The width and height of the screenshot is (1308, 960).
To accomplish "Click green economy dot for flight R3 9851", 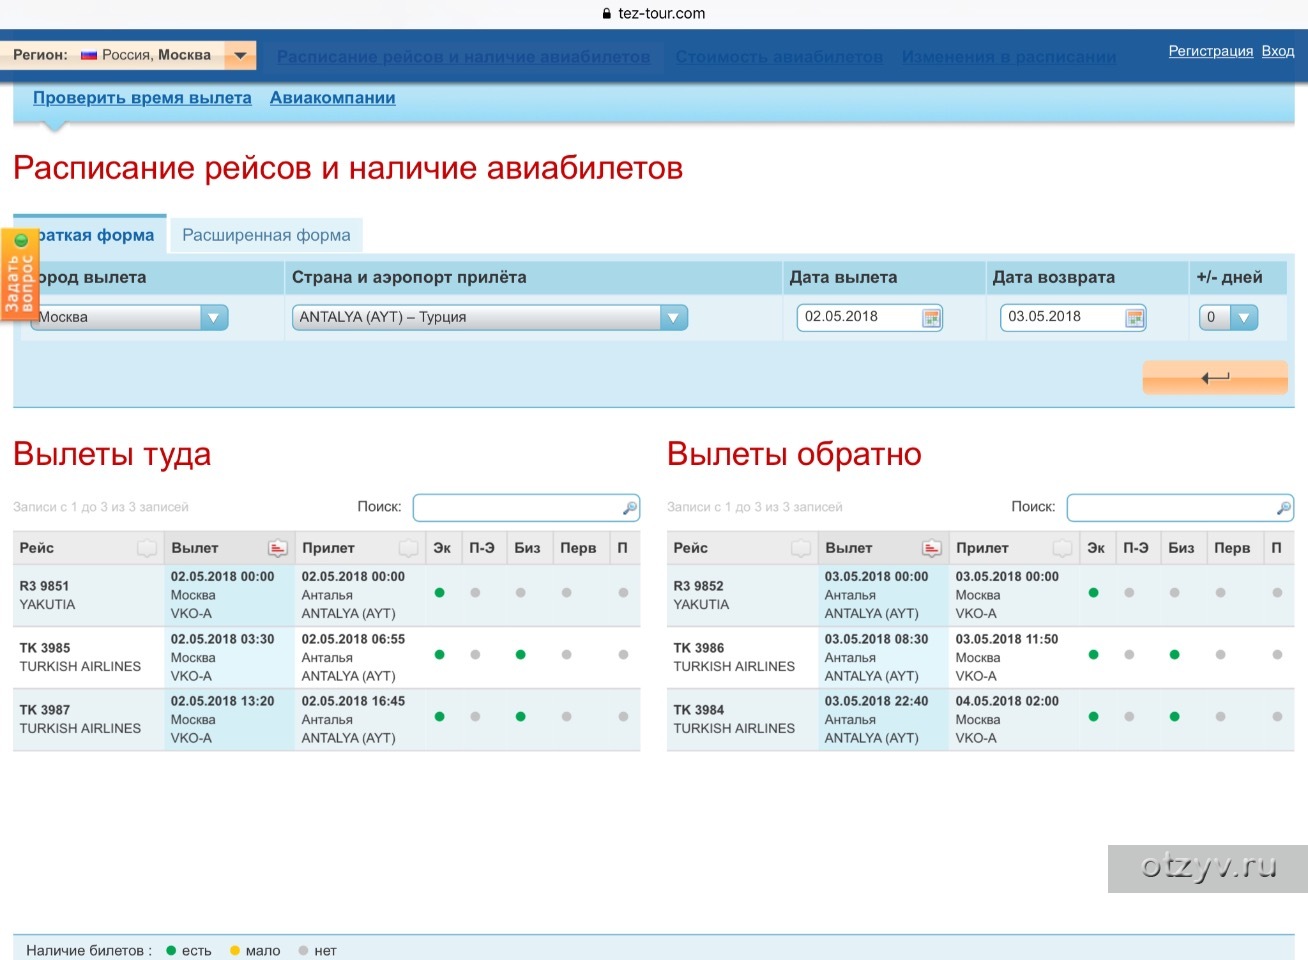I will click(x=439, y=593).
